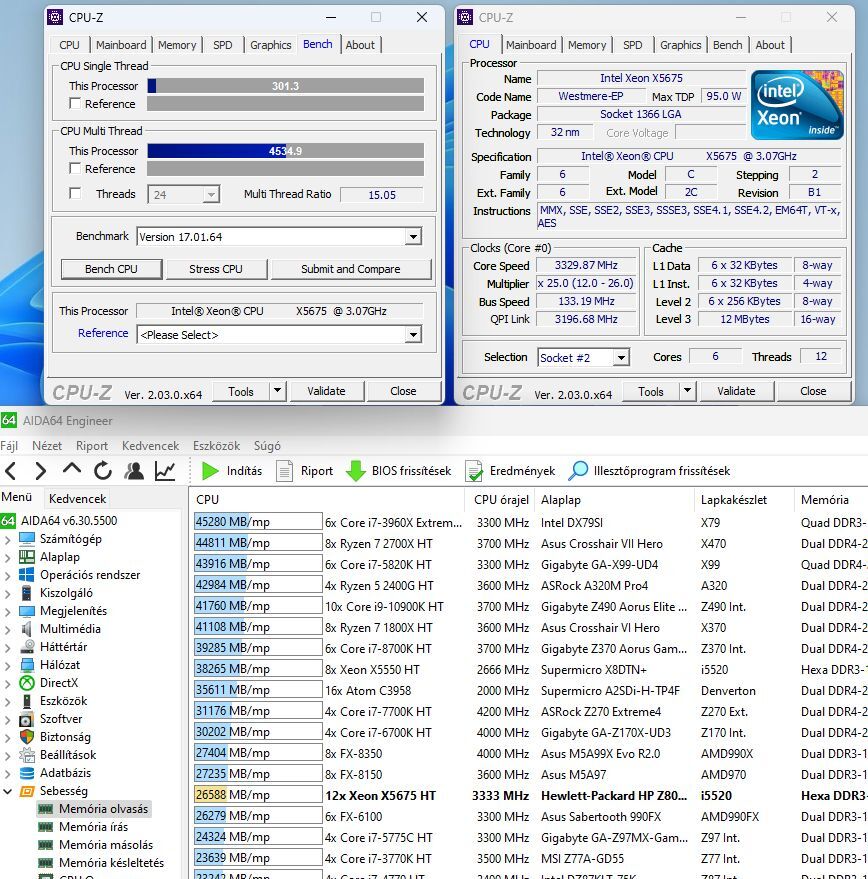Select Megjelenítés display icon in tree

[x=27, y=610]
